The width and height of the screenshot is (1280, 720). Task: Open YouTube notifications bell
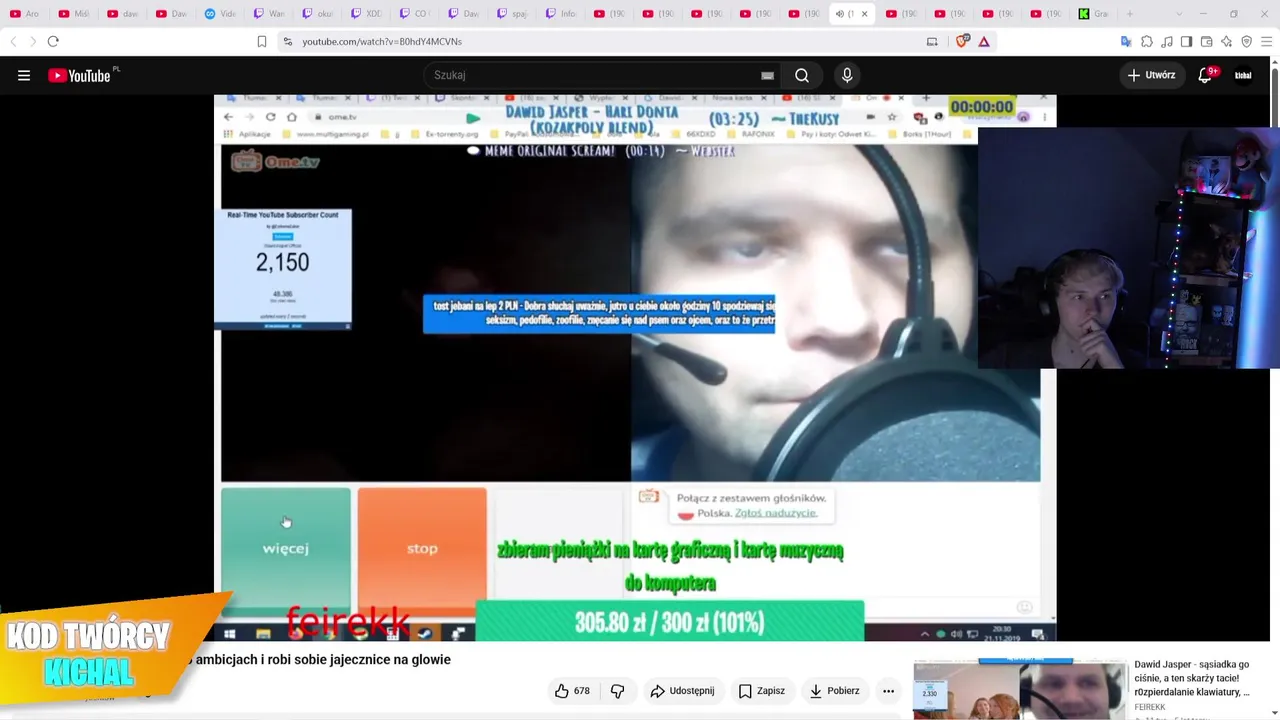pos(1205,75)
